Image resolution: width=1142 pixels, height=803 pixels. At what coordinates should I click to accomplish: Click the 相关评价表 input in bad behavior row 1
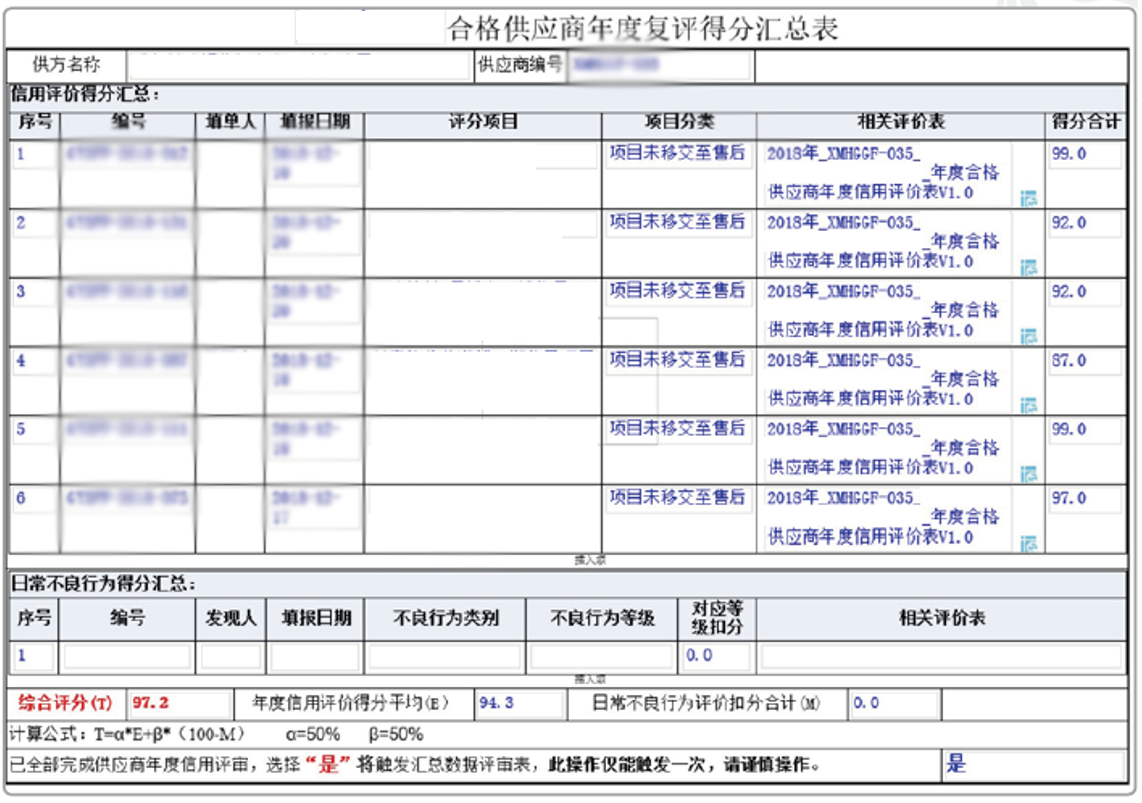(x=941, y=656)
